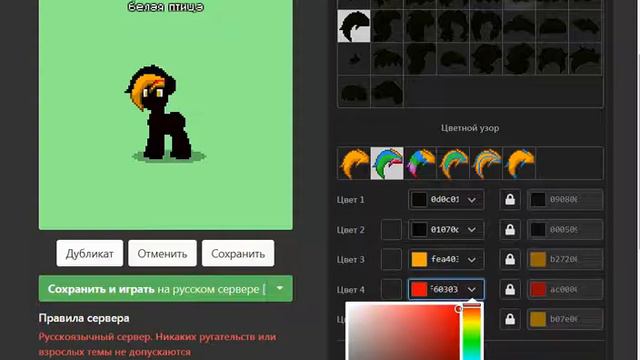Open the Цвет 3 color picker dropdown arrow

pyautogui.click(x=471, y=260)
